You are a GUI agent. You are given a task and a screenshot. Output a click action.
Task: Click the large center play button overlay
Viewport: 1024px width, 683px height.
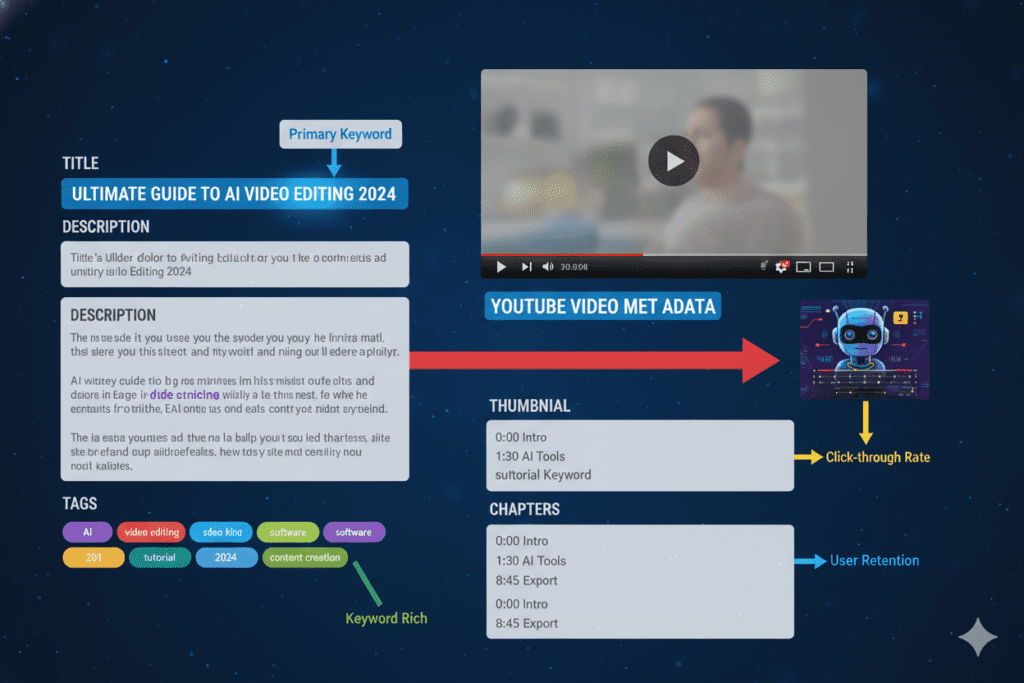click(x=673, y=161)
